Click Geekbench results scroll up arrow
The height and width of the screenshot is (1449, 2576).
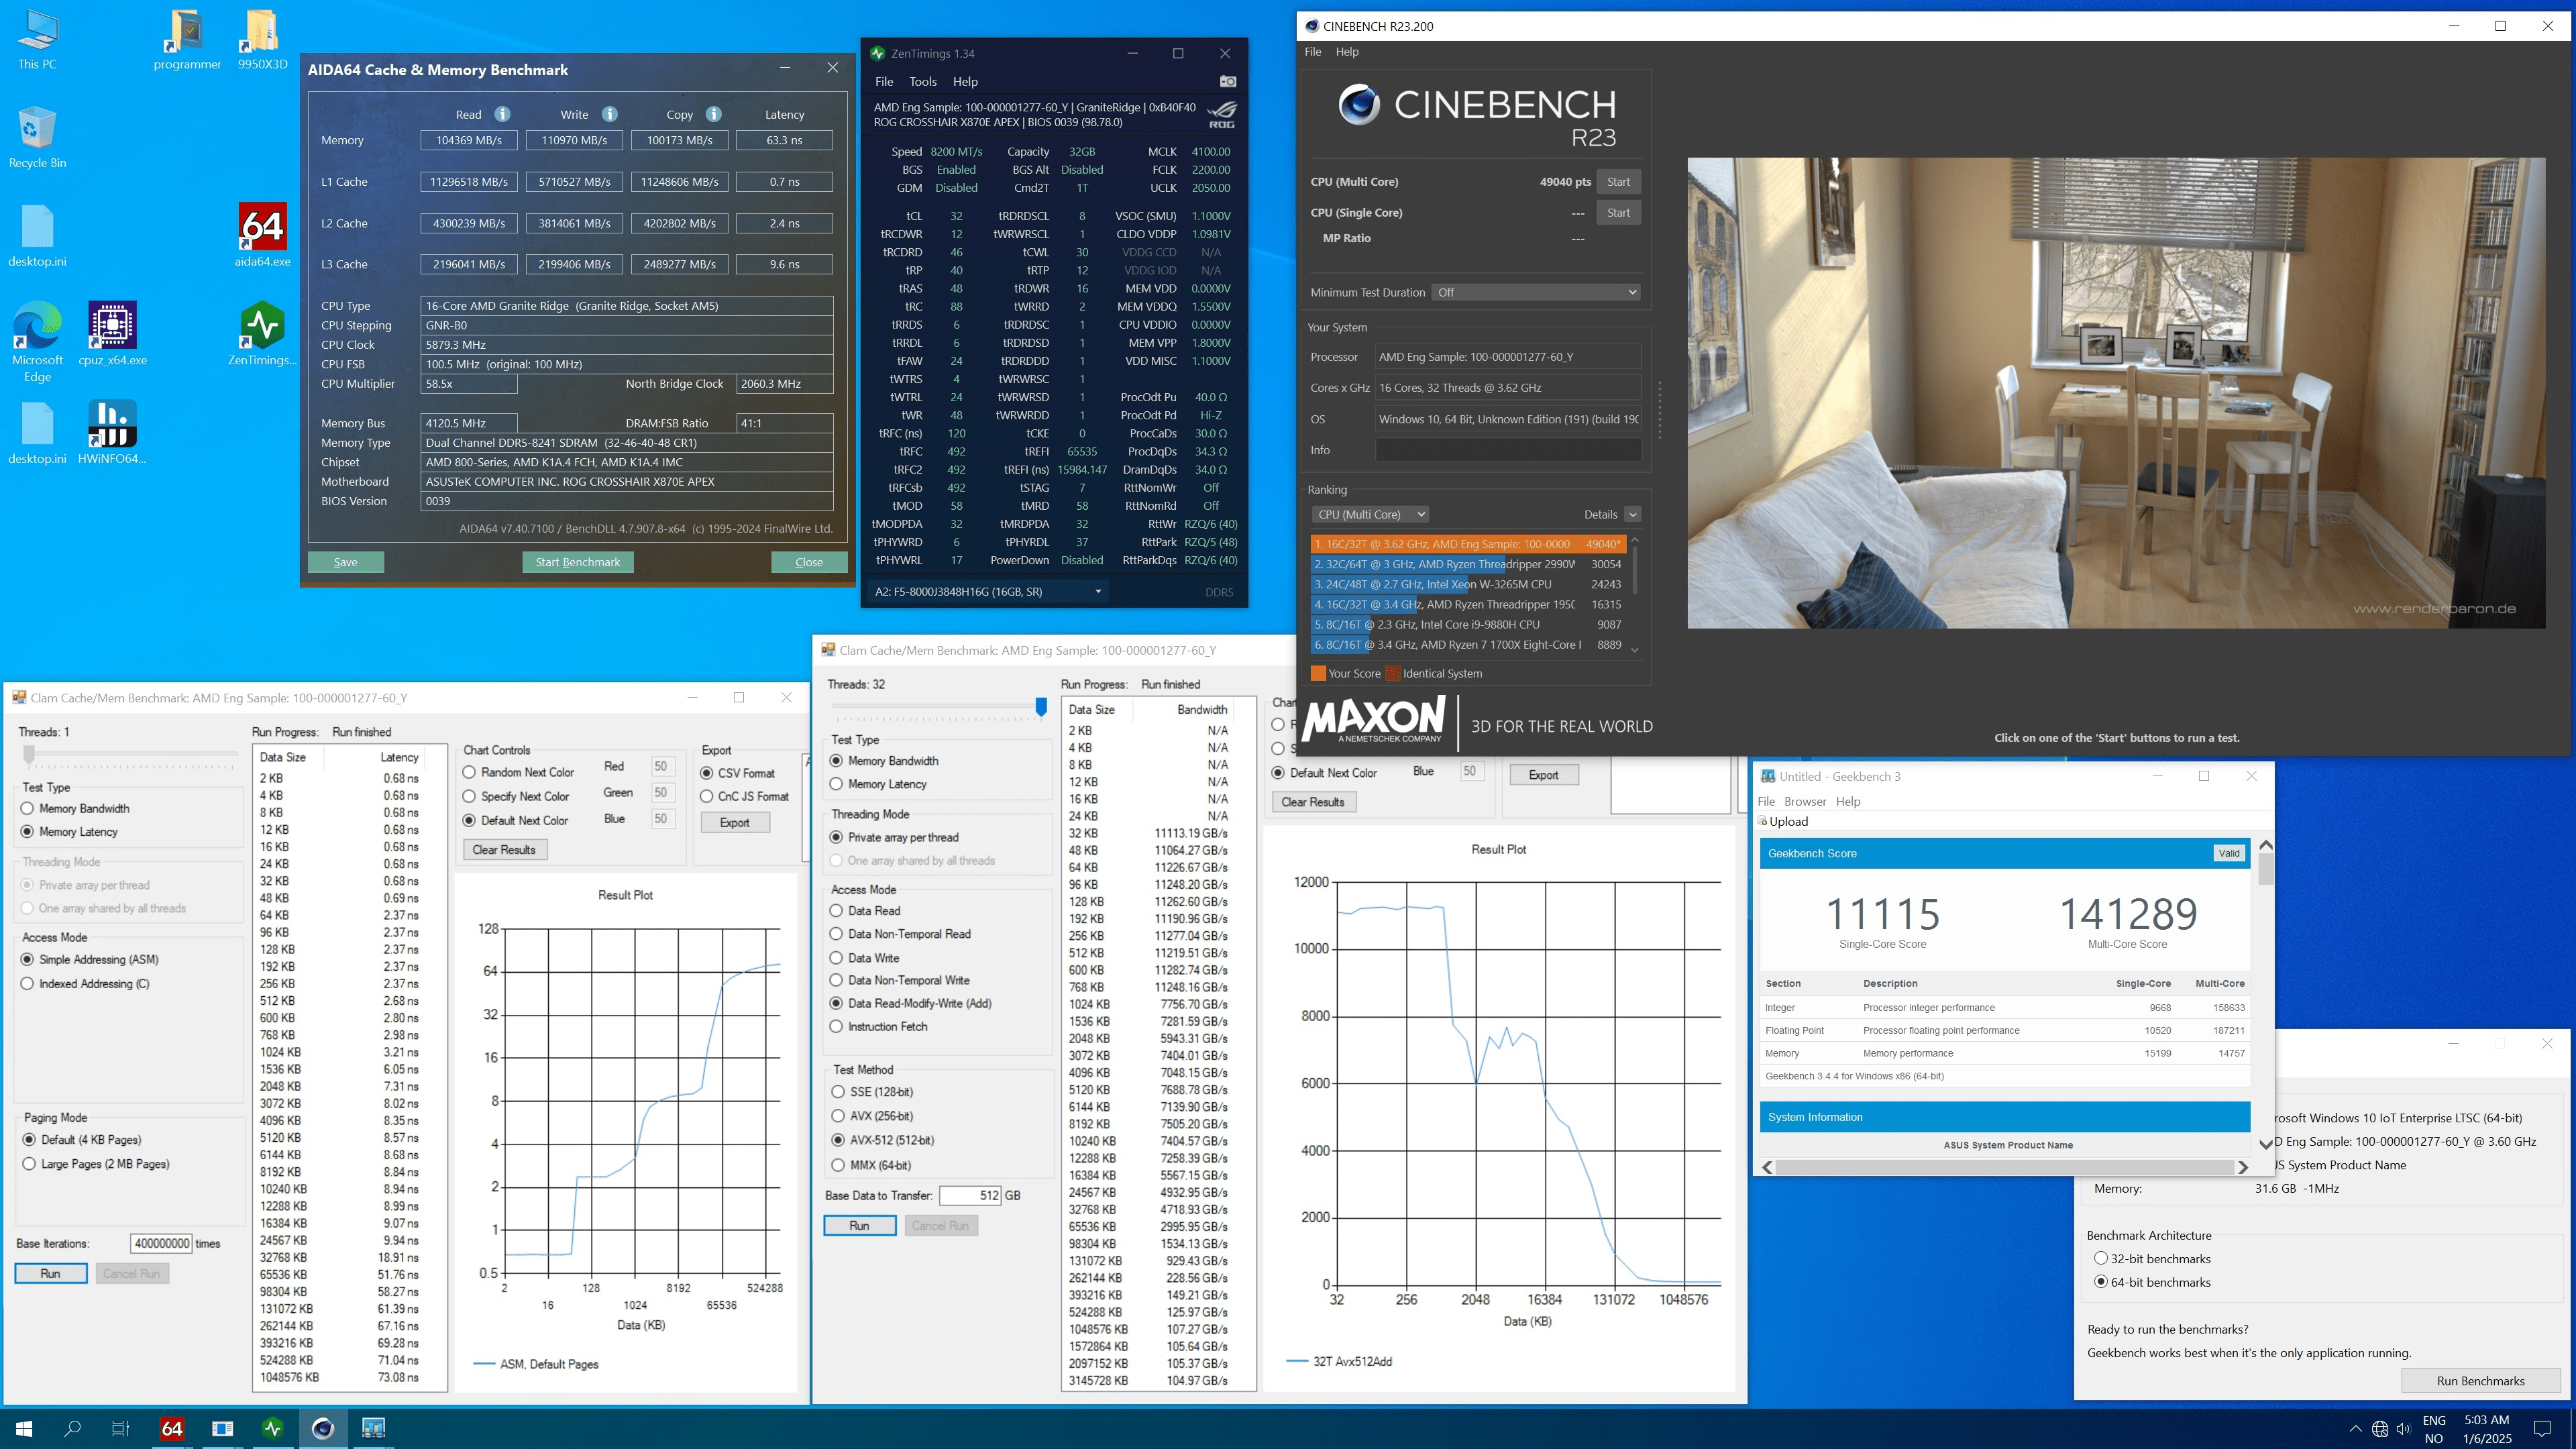tap(2266, 845)
